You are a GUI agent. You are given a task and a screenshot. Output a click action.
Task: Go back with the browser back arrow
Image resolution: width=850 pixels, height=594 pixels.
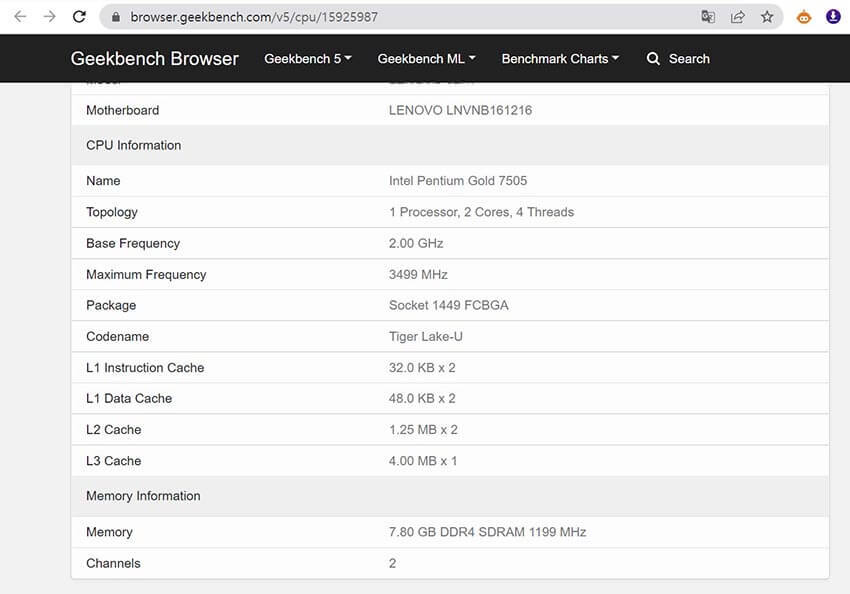[20, 17]
